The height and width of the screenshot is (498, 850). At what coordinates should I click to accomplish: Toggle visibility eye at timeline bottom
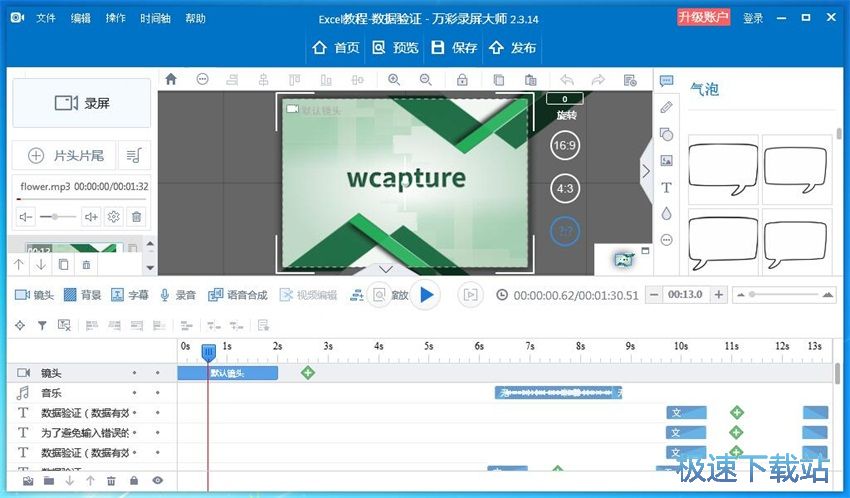pyautogui.click(x=158, y=481)
